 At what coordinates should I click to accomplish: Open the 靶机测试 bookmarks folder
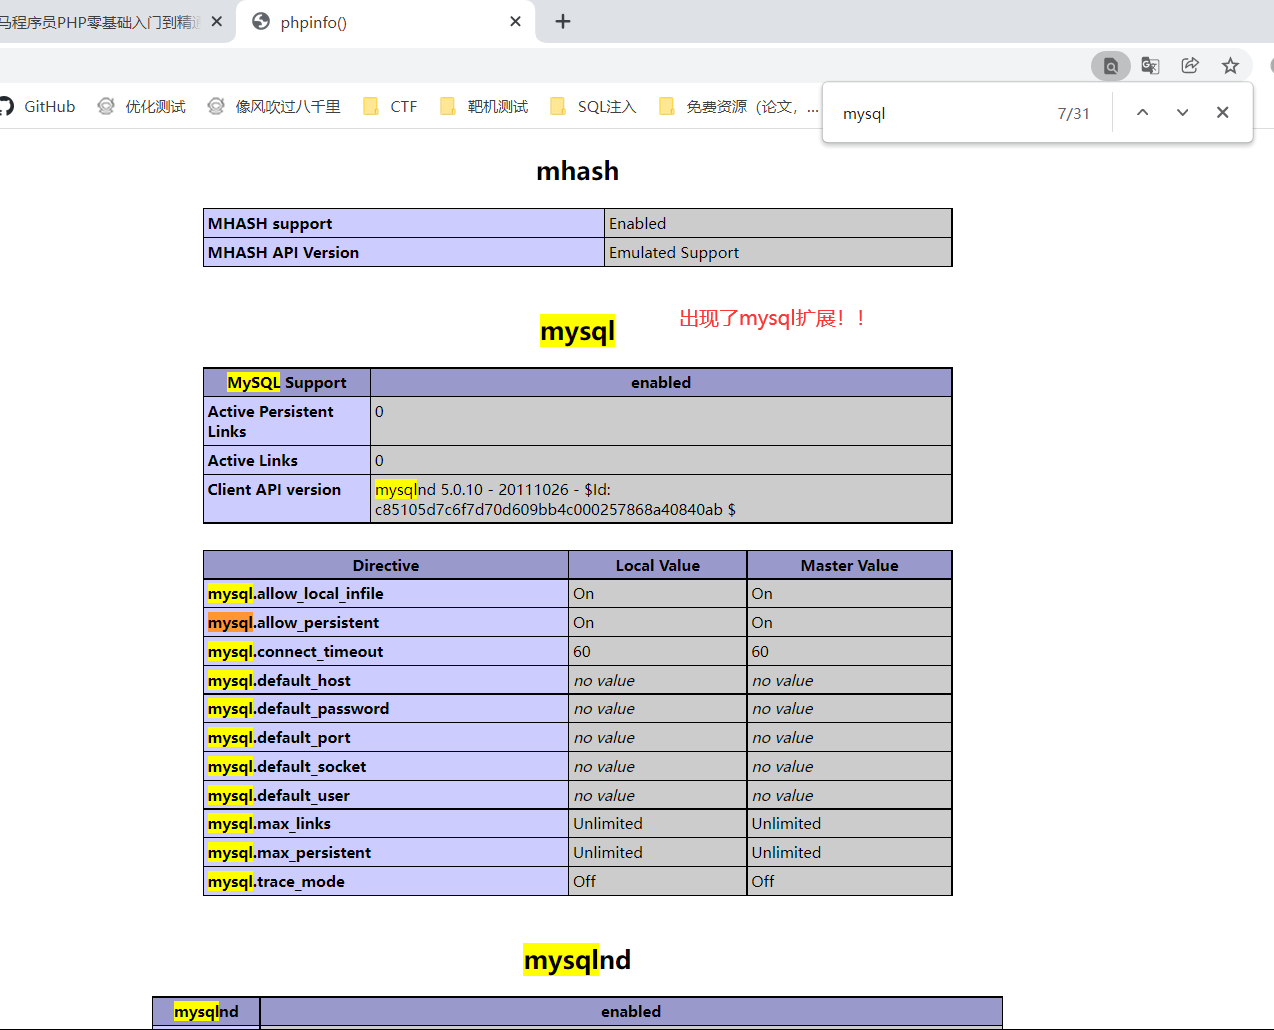tap(484, 106)
